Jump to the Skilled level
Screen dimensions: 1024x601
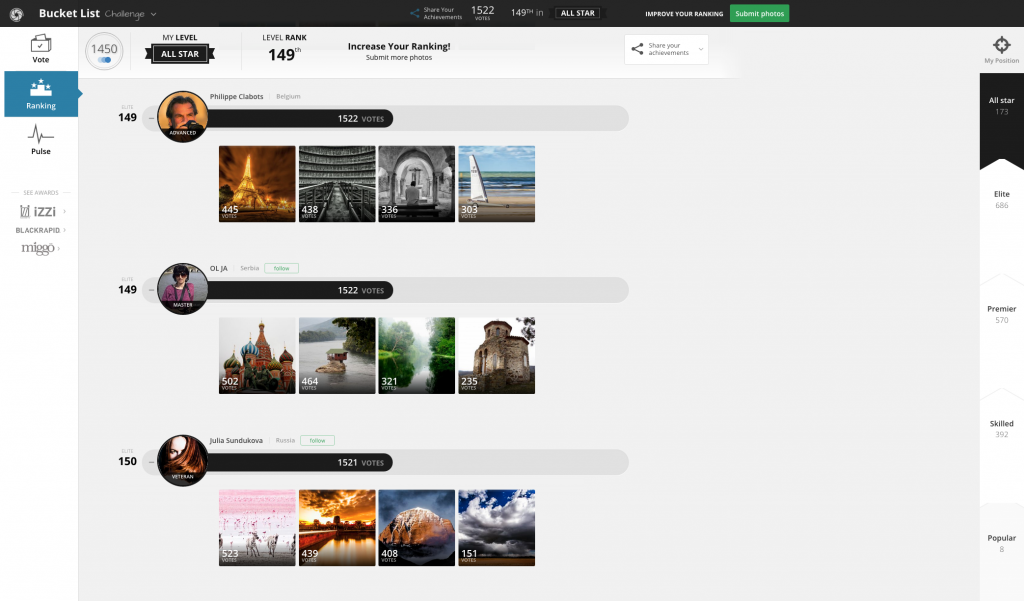[x=1001, y=429]
